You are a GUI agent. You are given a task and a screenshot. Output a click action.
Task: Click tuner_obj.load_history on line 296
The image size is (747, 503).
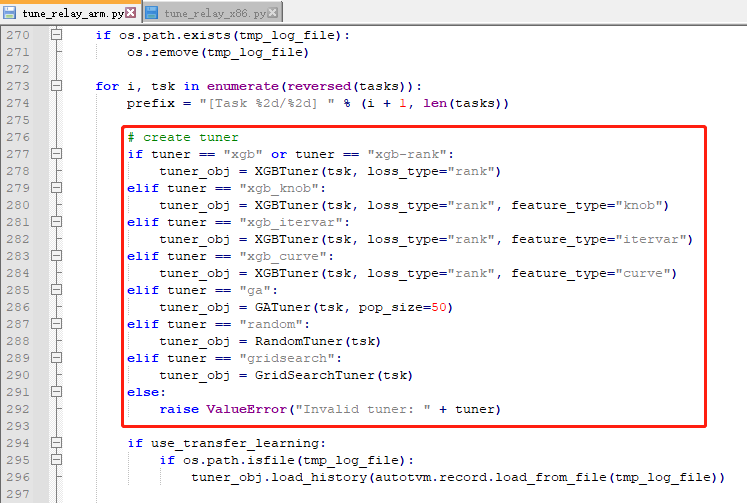pos(279,477)
